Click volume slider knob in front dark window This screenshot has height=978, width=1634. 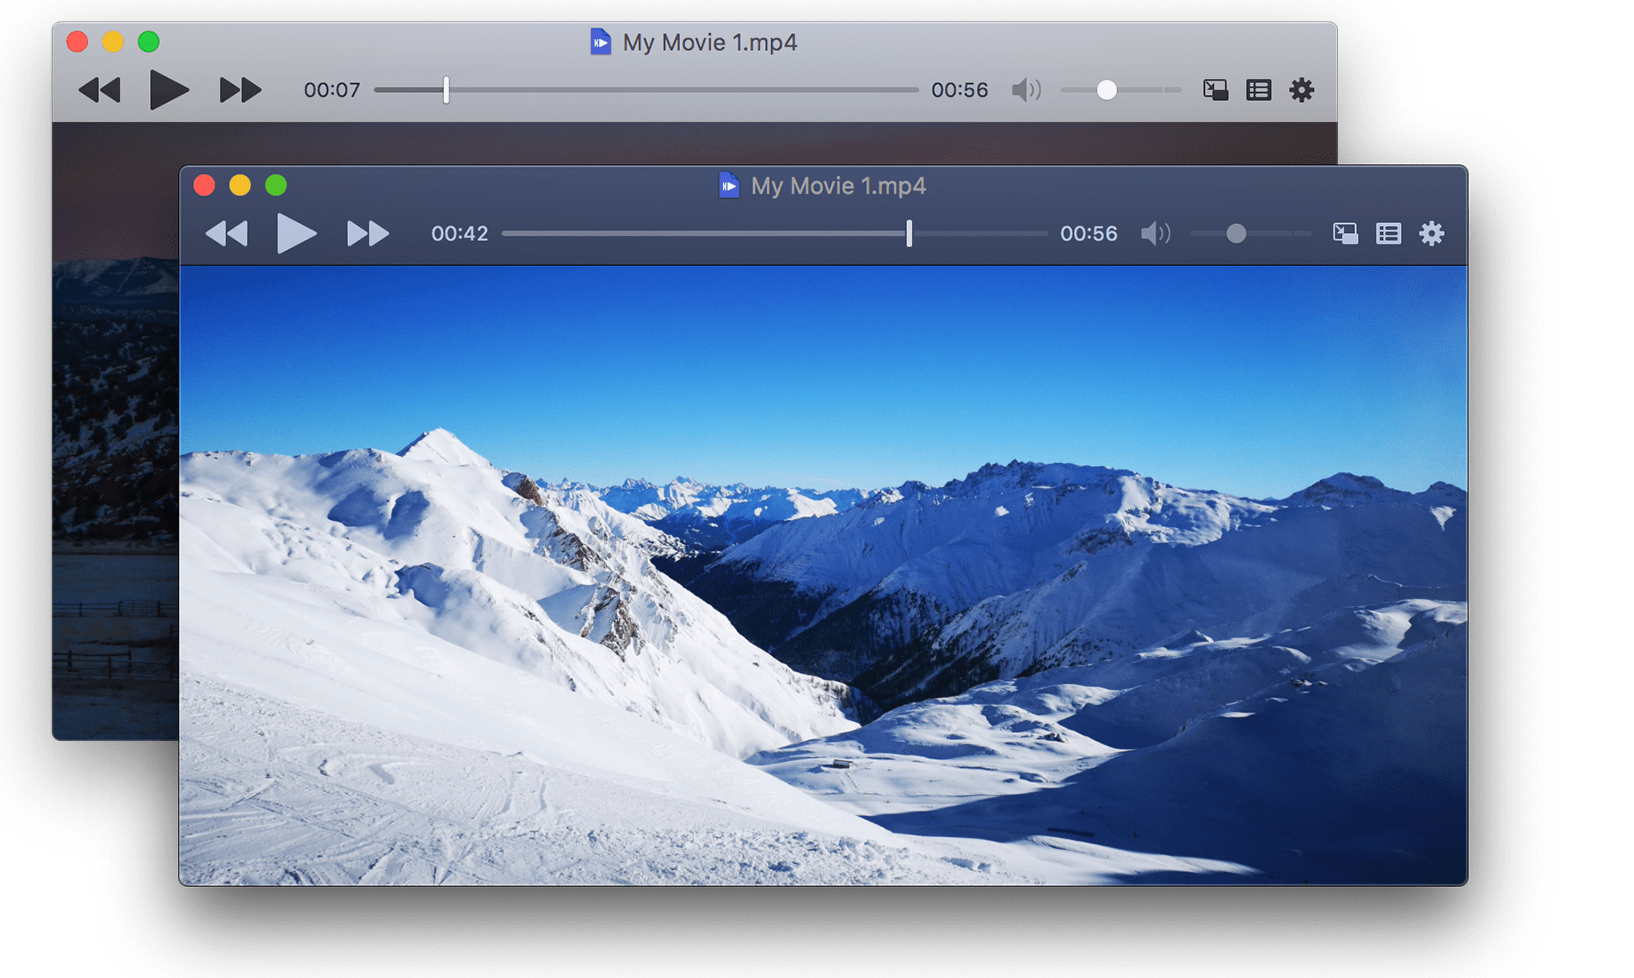[x=1236, y=234]
